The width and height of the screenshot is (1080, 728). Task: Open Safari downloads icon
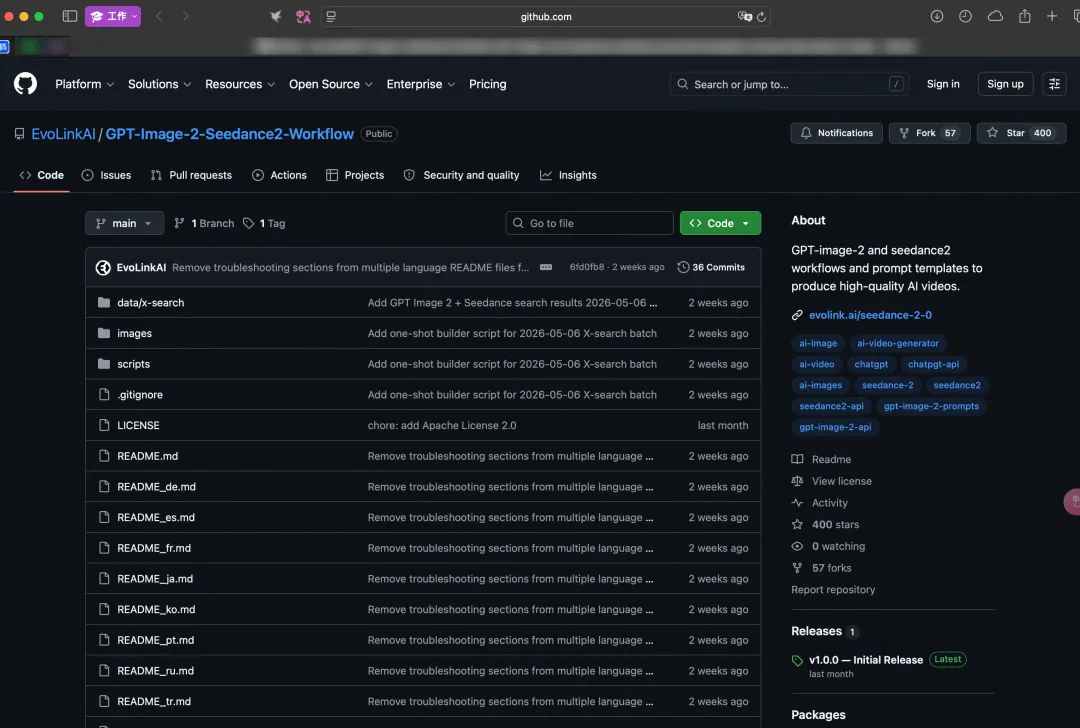click(x=937, y=16)
